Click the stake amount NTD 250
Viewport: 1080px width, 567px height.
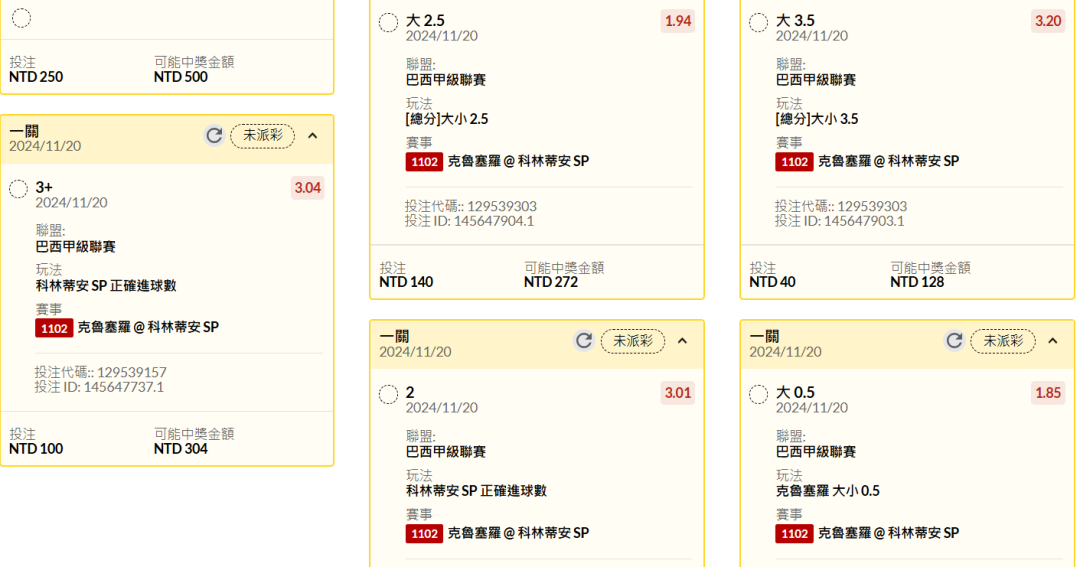(36, 77)
